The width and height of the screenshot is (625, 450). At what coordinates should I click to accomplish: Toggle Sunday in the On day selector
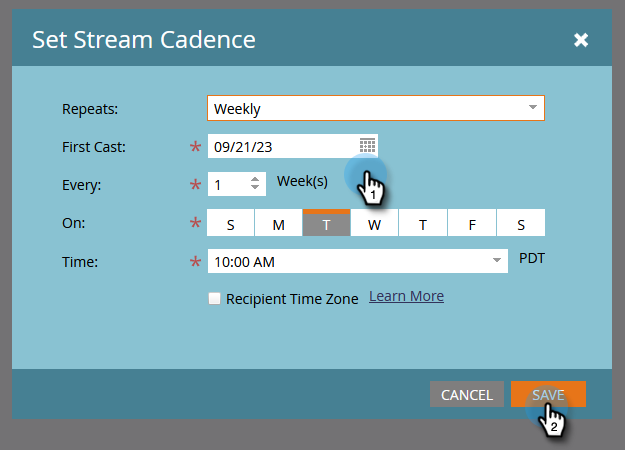[x=230, y=223]
